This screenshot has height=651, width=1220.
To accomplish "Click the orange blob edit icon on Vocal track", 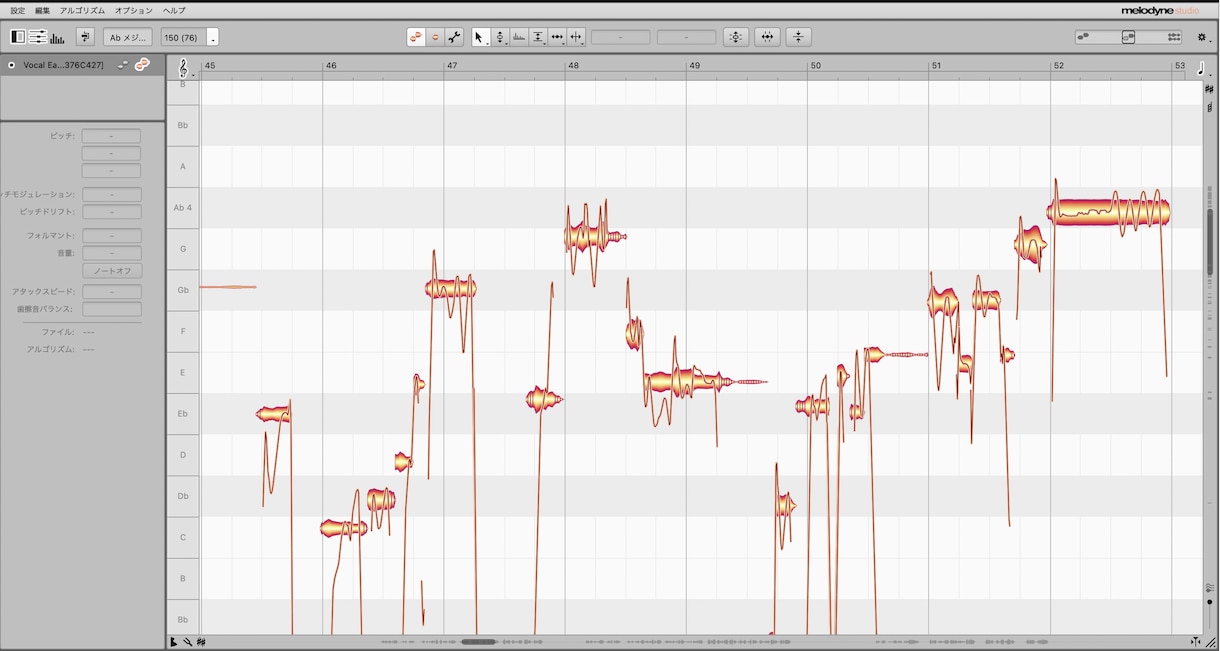I will click(142, 65).
